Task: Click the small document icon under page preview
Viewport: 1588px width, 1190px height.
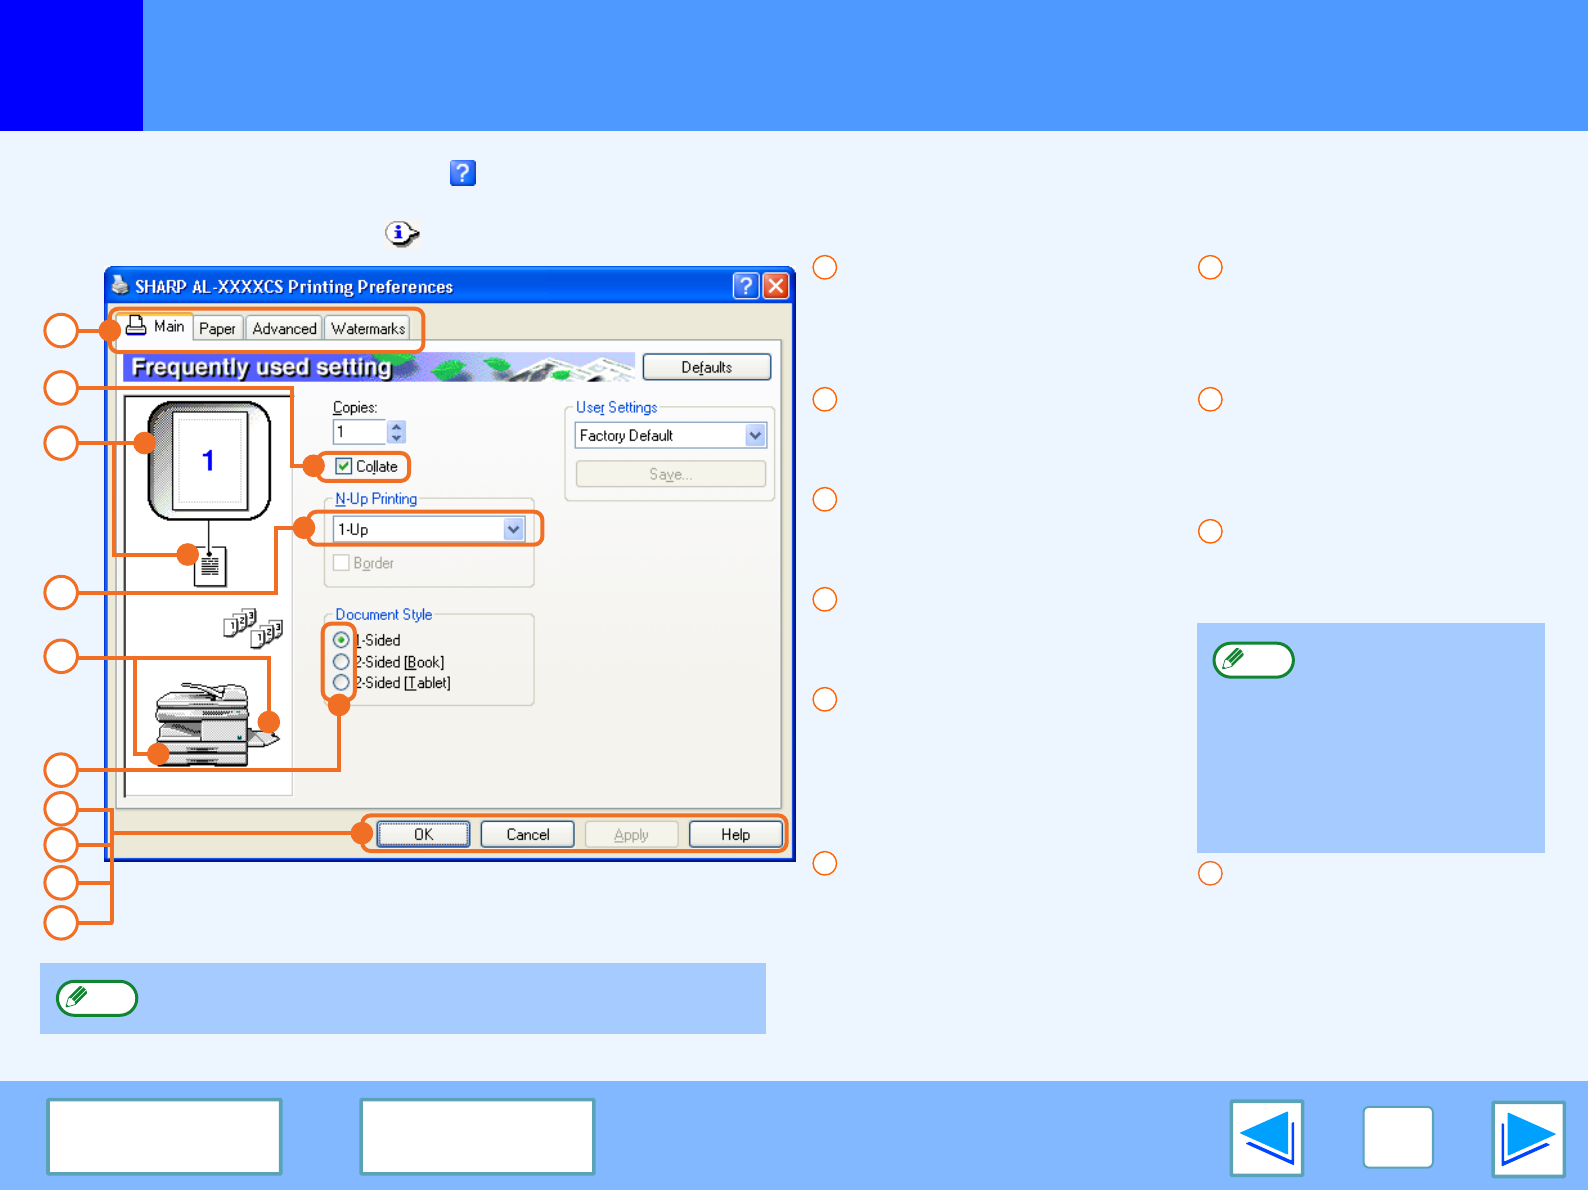Action: (210, 567)
